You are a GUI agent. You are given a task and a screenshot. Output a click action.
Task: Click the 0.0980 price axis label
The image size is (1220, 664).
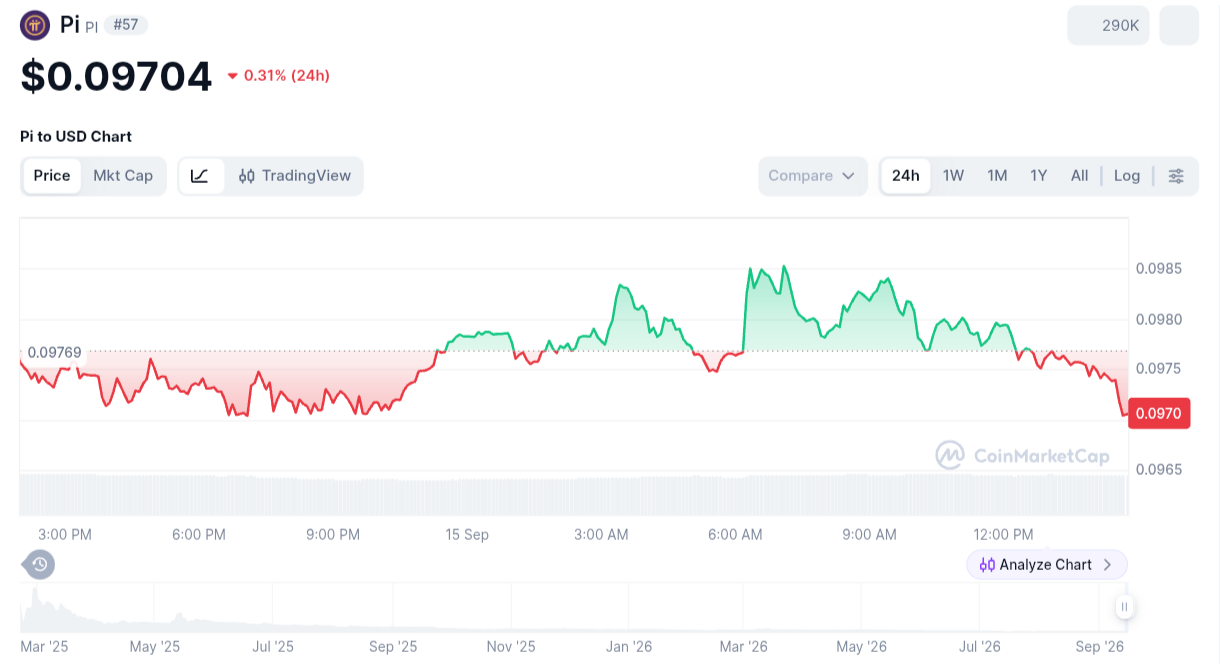pyautogui.click(x=1158, y=320)
